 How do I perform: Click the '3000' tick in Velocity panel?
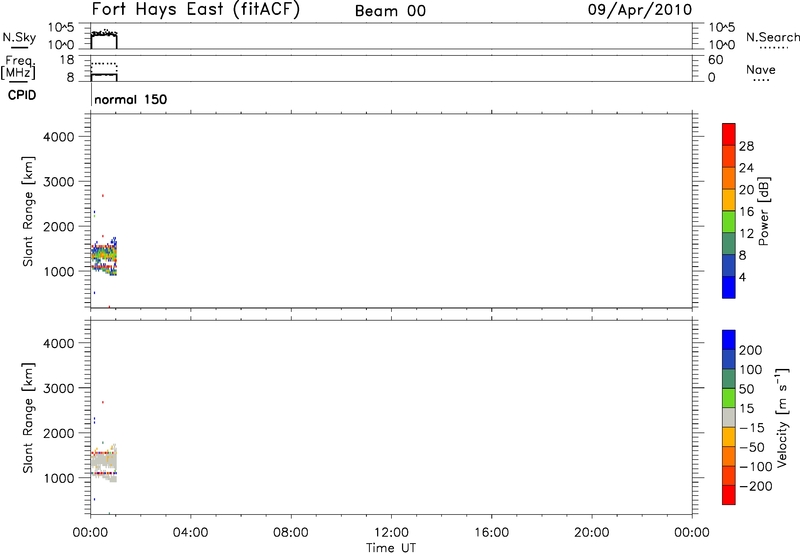pos(59,388)
